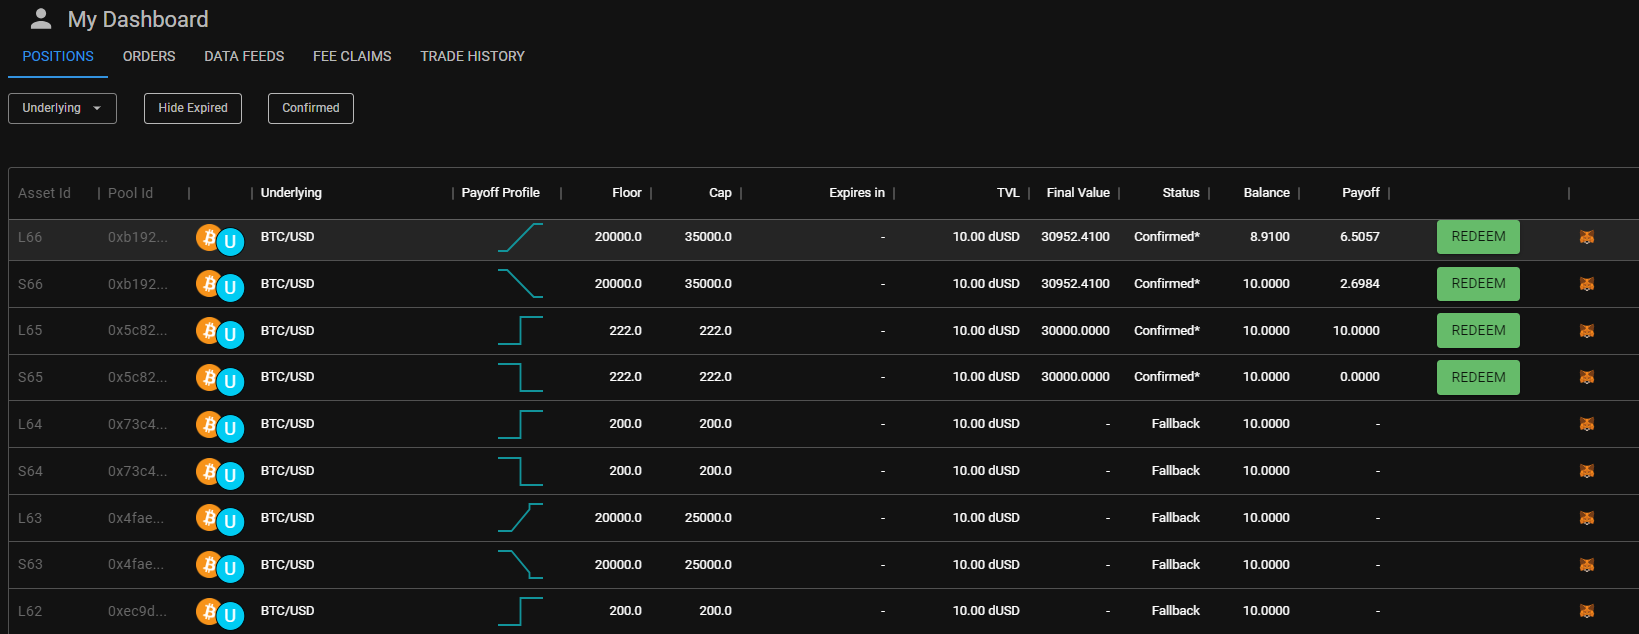Viewport: 1639px width, 634px height.
Task: Click the user profile icon beside My Dashboard
Action: pos(41,19)
